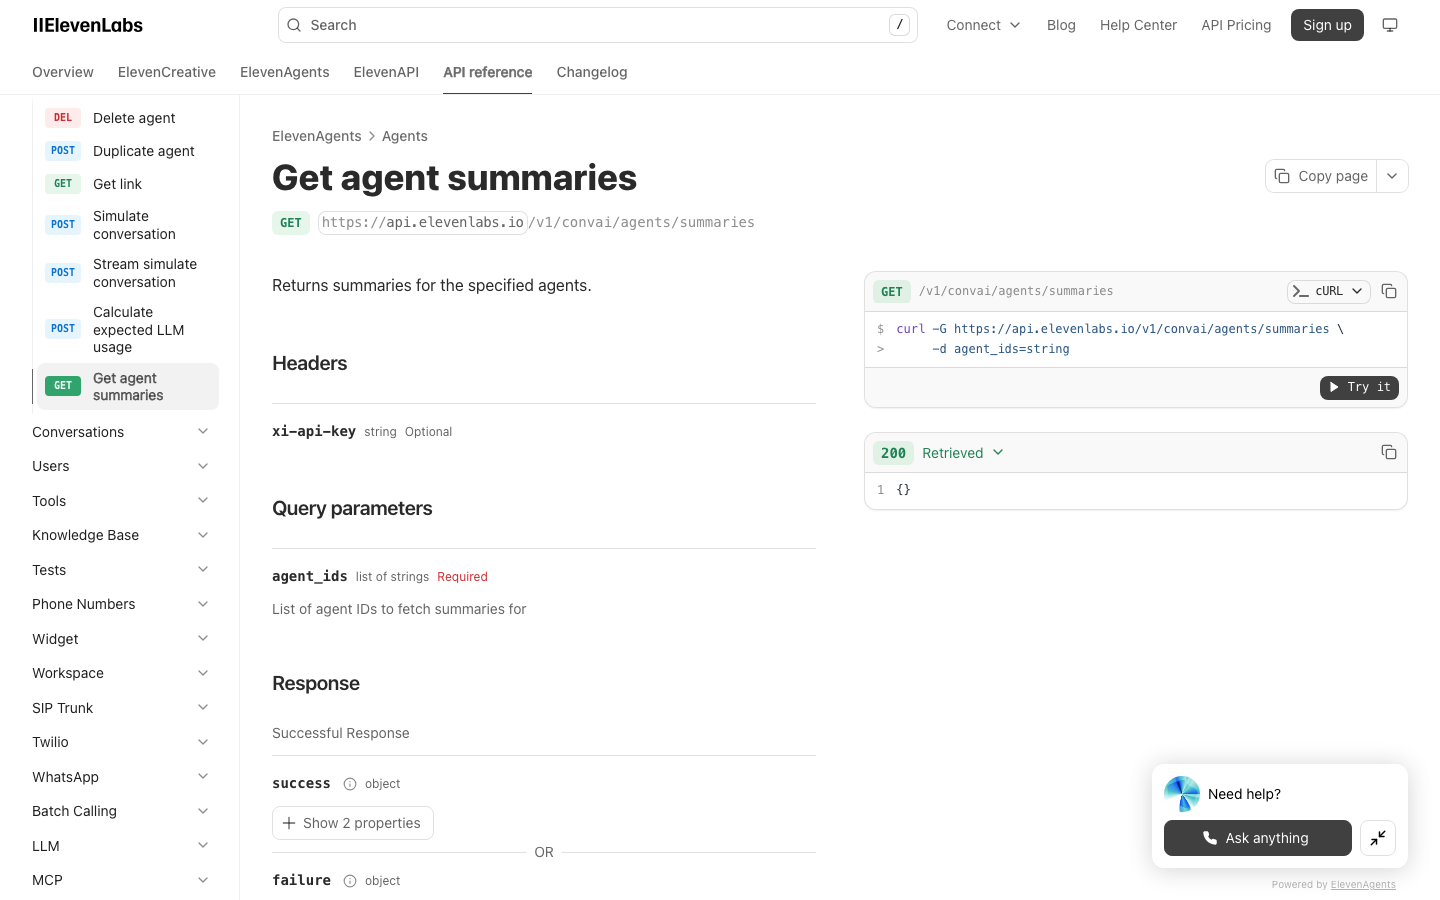The height and width of the screenshot is (900, 1440).
Task: Click the ElevenLabs assistant avatar icon
Action: coord(1182,794)
